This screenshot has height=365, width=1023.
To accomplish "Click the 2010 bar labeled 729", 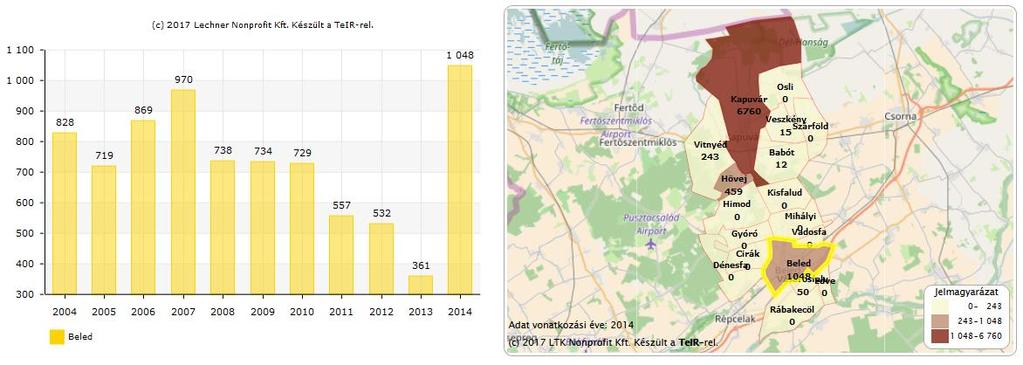I will click(x=301, y=229).
